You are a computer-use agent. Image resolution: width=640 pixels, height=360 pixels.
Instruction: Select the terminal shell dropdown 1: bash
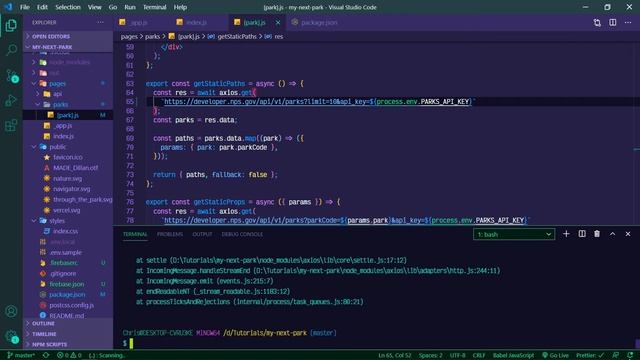(x=513, y=234)
